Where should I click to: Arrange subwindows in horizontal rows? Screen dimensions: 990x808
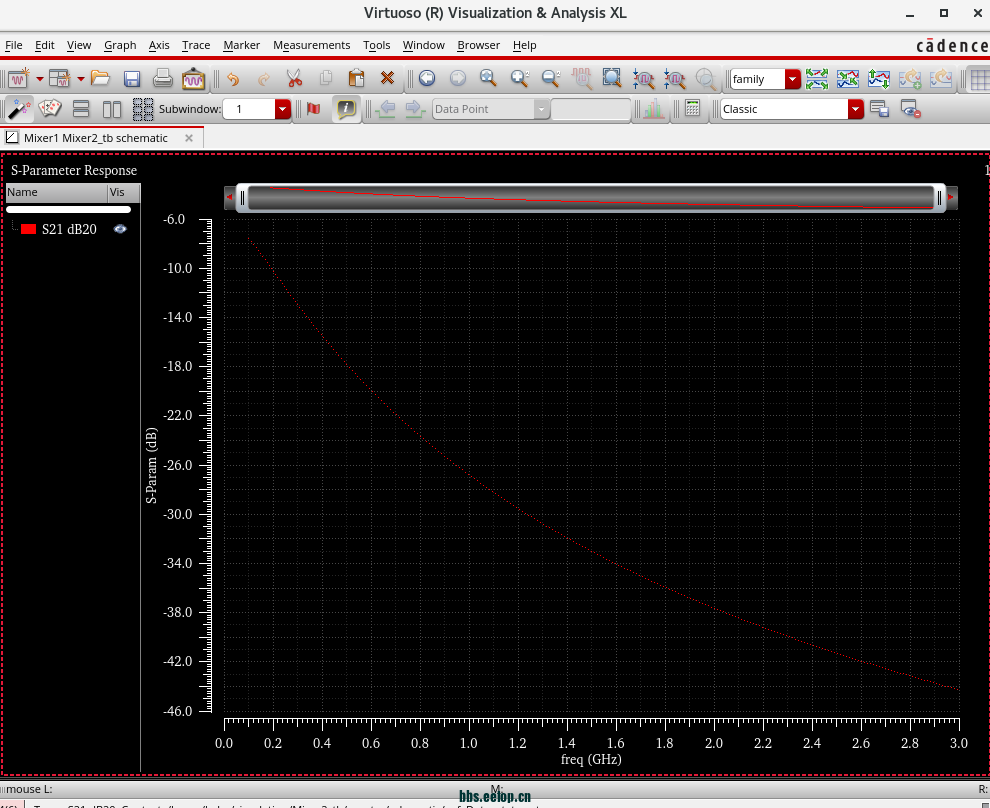[x=81, y=109]
